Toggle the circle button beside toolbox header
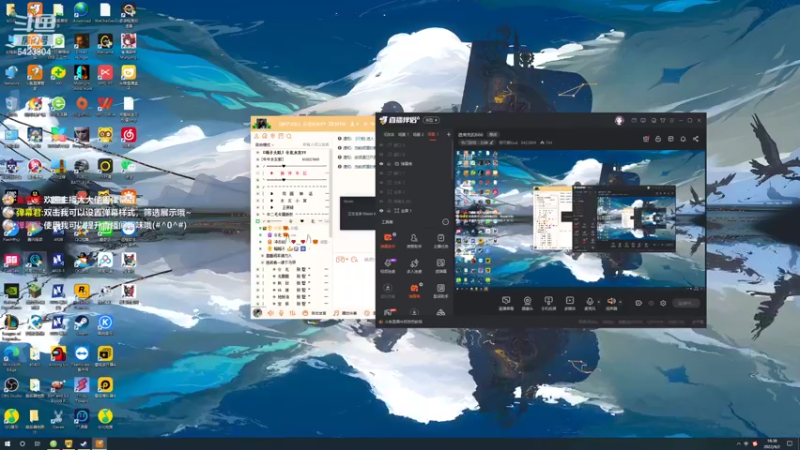 (x=445, y=222)
